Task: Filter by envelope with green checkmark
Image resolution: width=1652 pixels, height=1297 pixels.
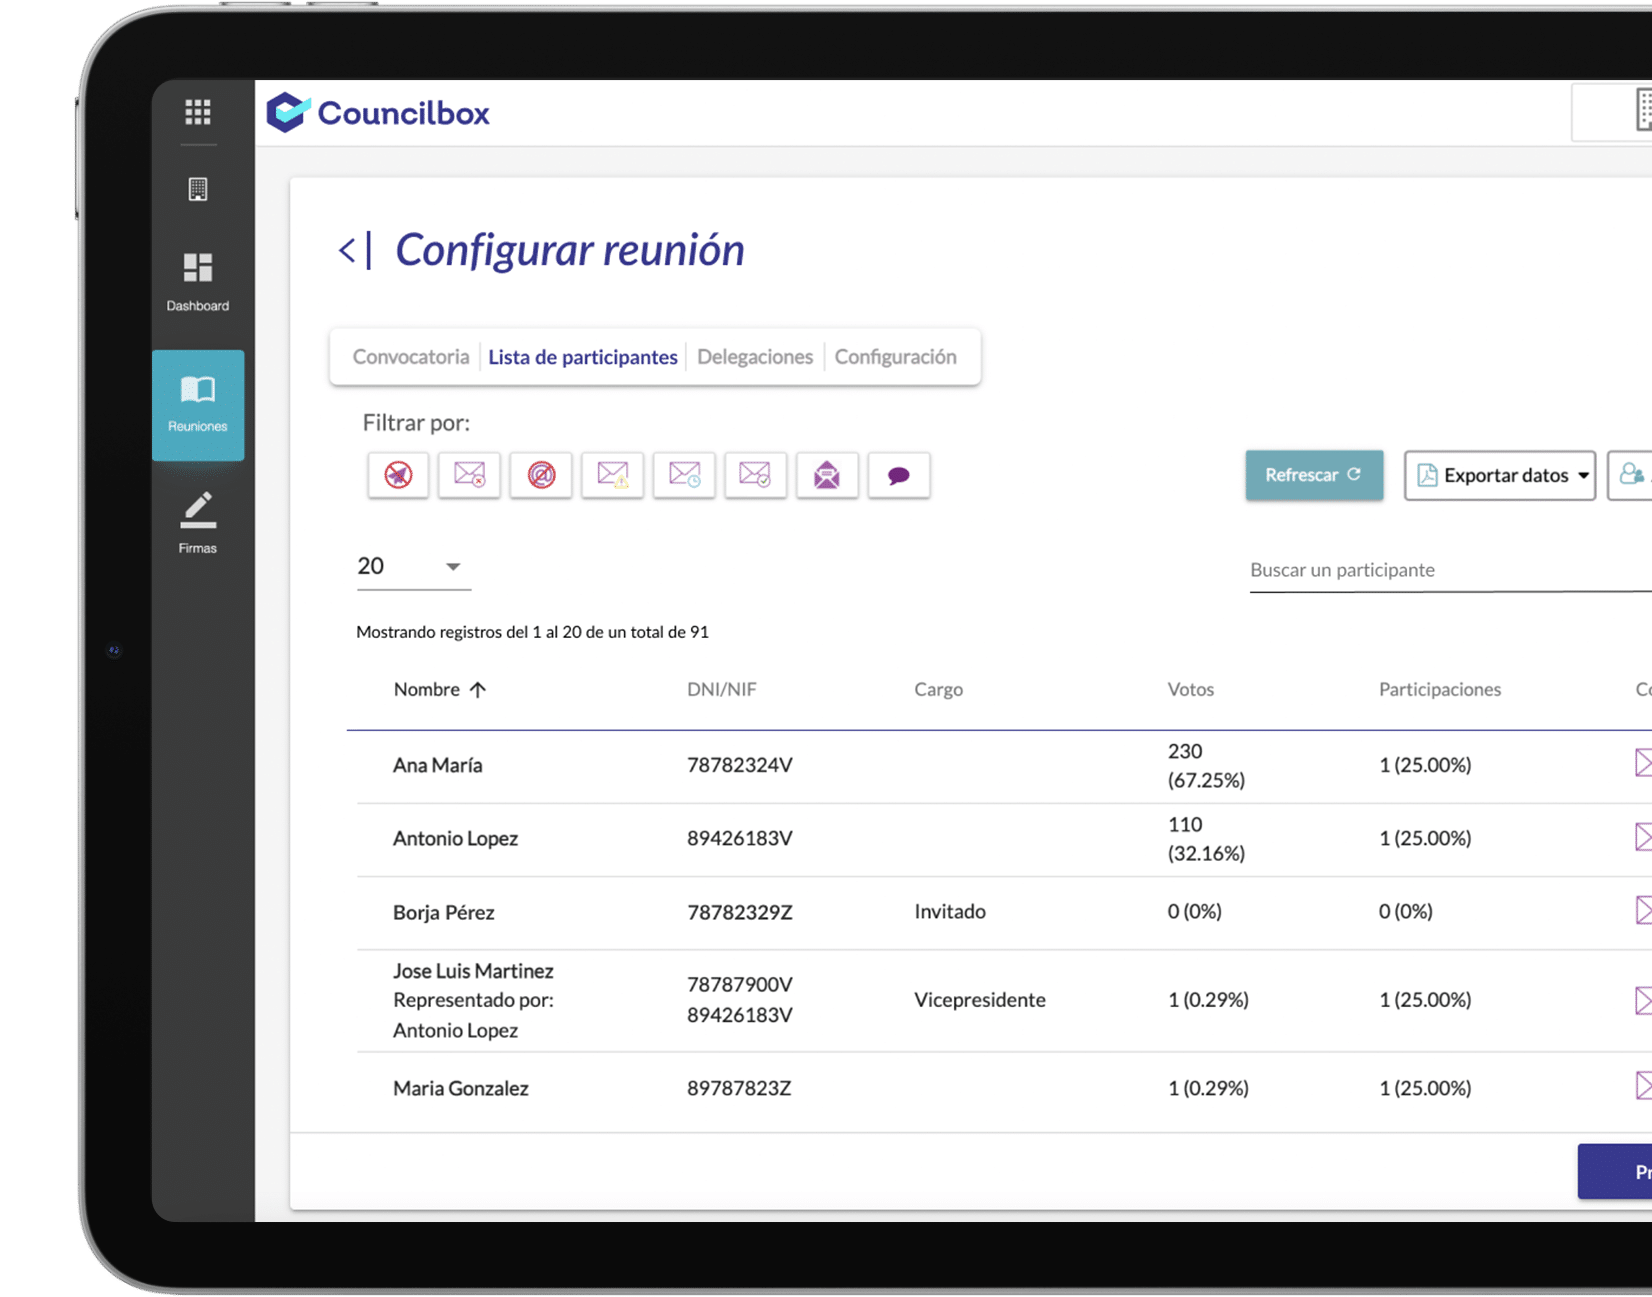Action: coord(755,475)
